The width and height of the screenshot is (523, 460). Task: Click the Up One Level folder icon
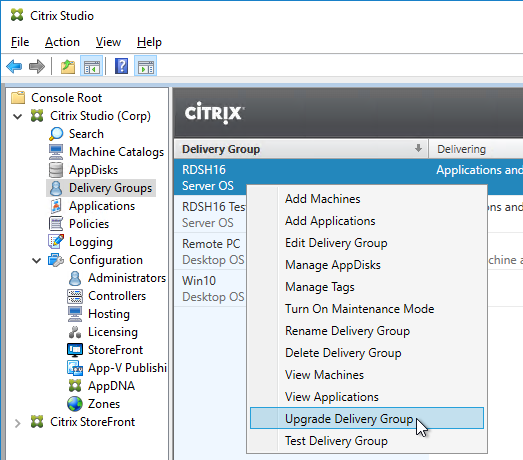(68, 66)
